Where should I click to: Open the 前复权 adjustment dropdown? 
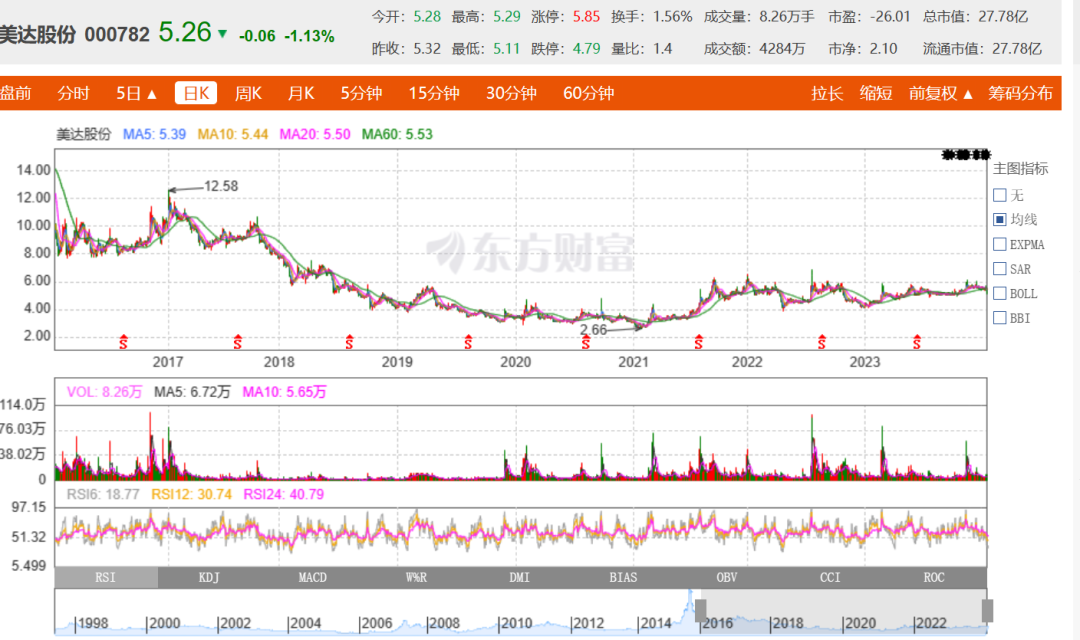(x=941, y=93)
